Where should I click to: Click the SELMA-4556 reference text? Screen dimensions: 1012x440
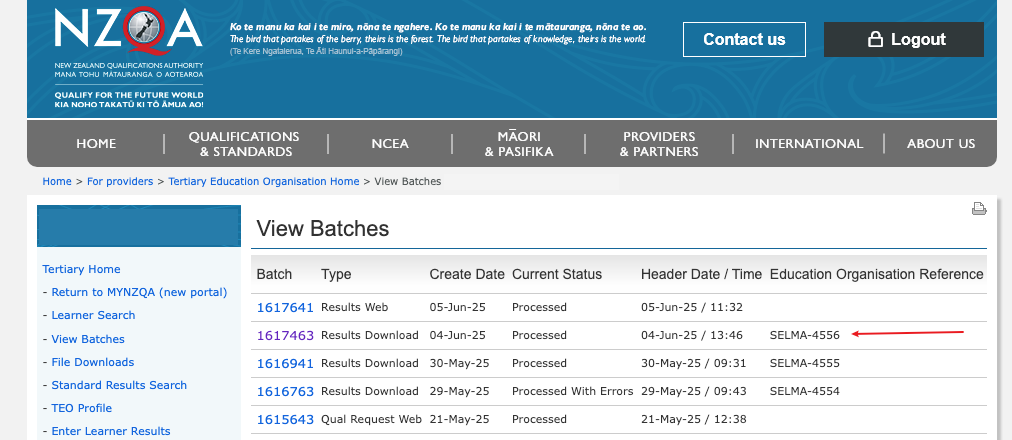[805, 335]
